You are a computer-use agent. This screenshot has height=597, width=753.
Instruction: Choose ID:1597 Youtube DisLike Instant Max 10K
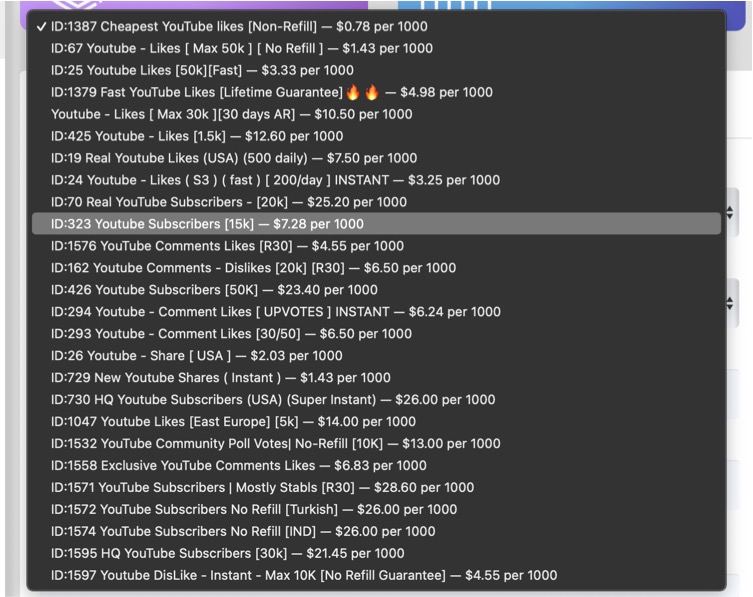(376, 575)
